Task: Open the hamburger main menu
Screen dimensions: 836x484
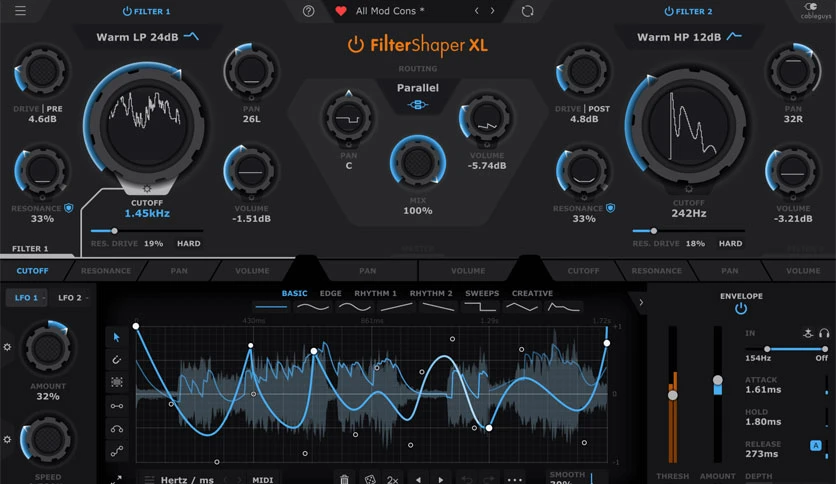Action: [x=20, y=11]
